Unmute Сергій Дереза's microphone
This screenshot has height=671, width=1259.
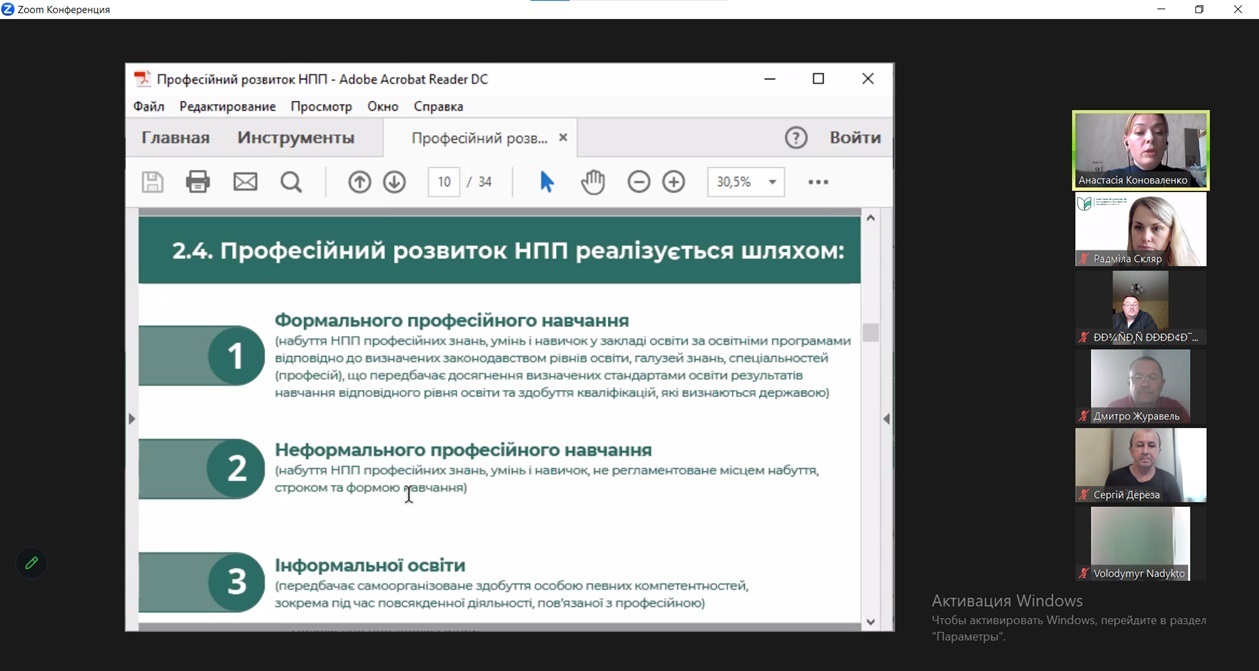pos(1082,494)
